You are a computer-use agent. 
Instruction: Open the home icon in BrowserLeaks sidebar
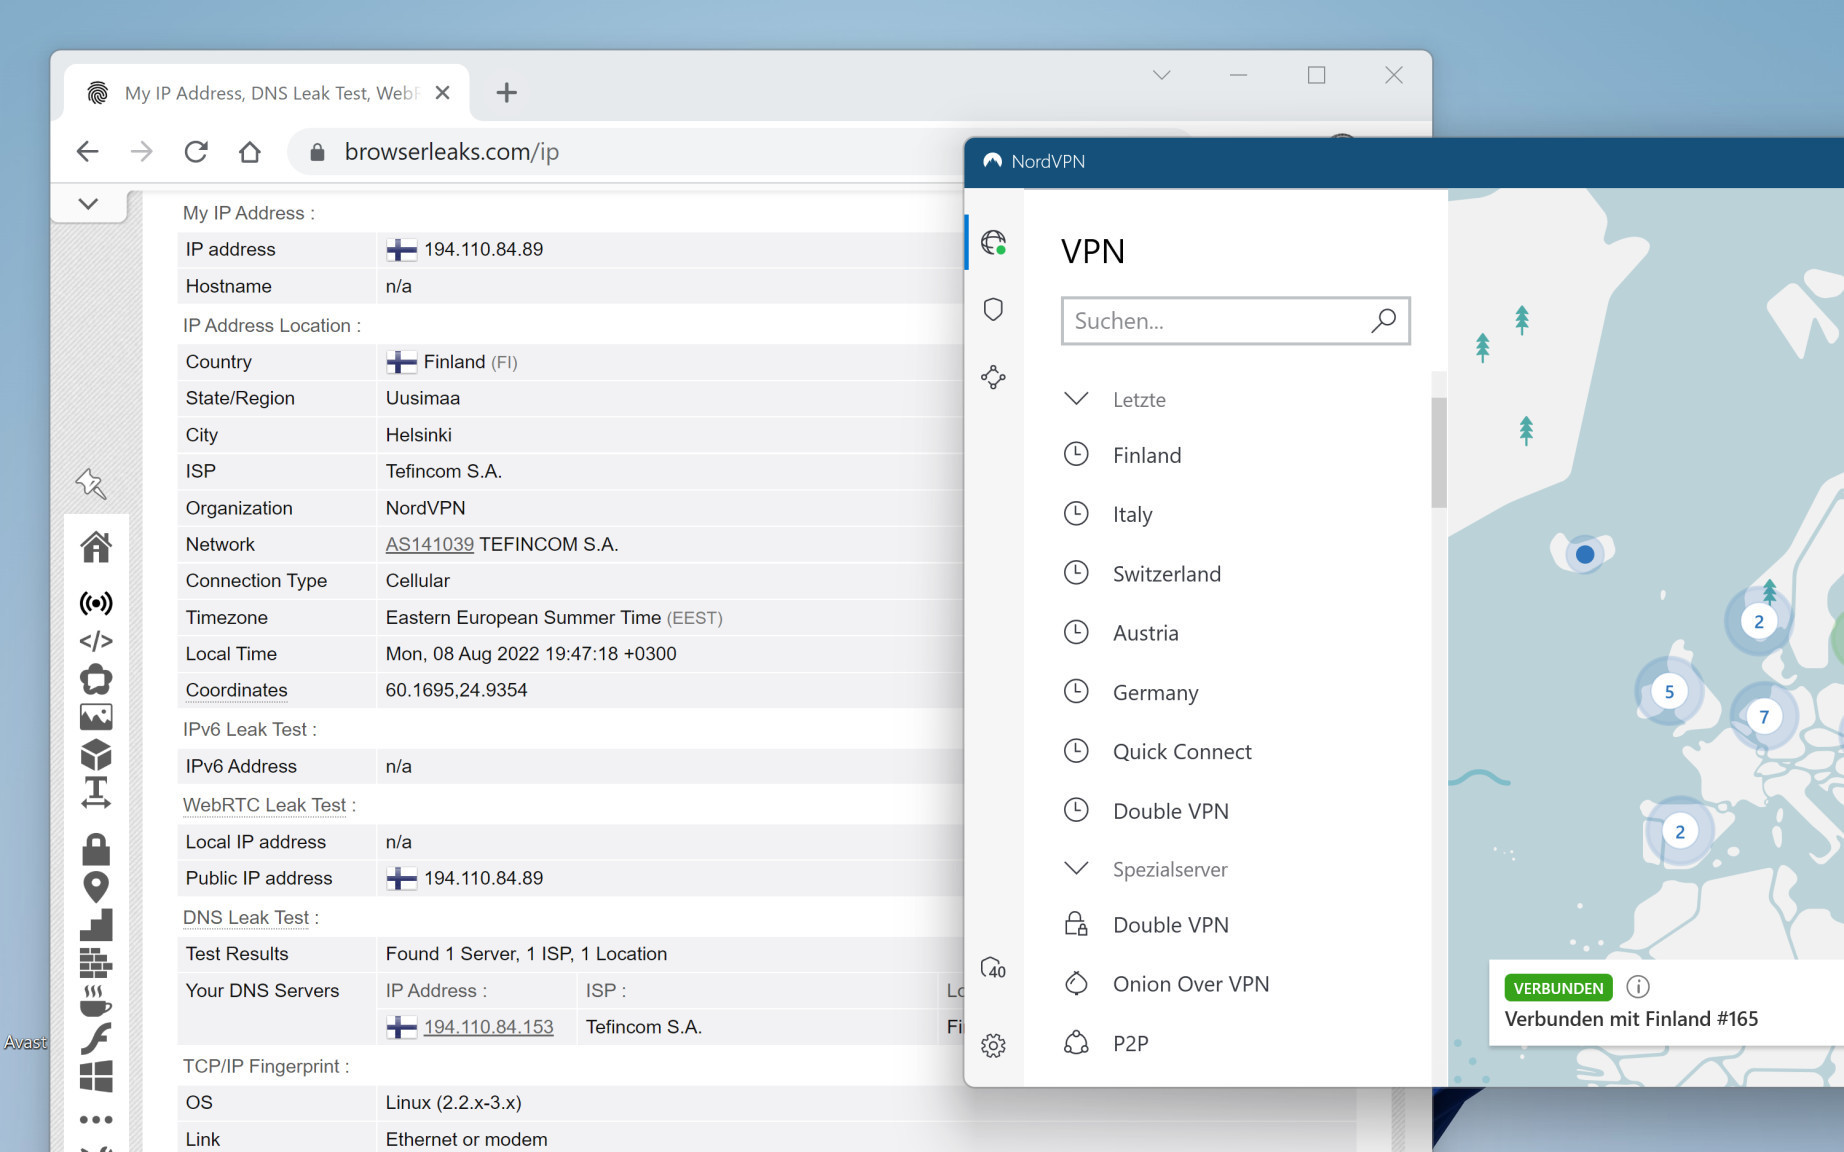pos(96,547)
